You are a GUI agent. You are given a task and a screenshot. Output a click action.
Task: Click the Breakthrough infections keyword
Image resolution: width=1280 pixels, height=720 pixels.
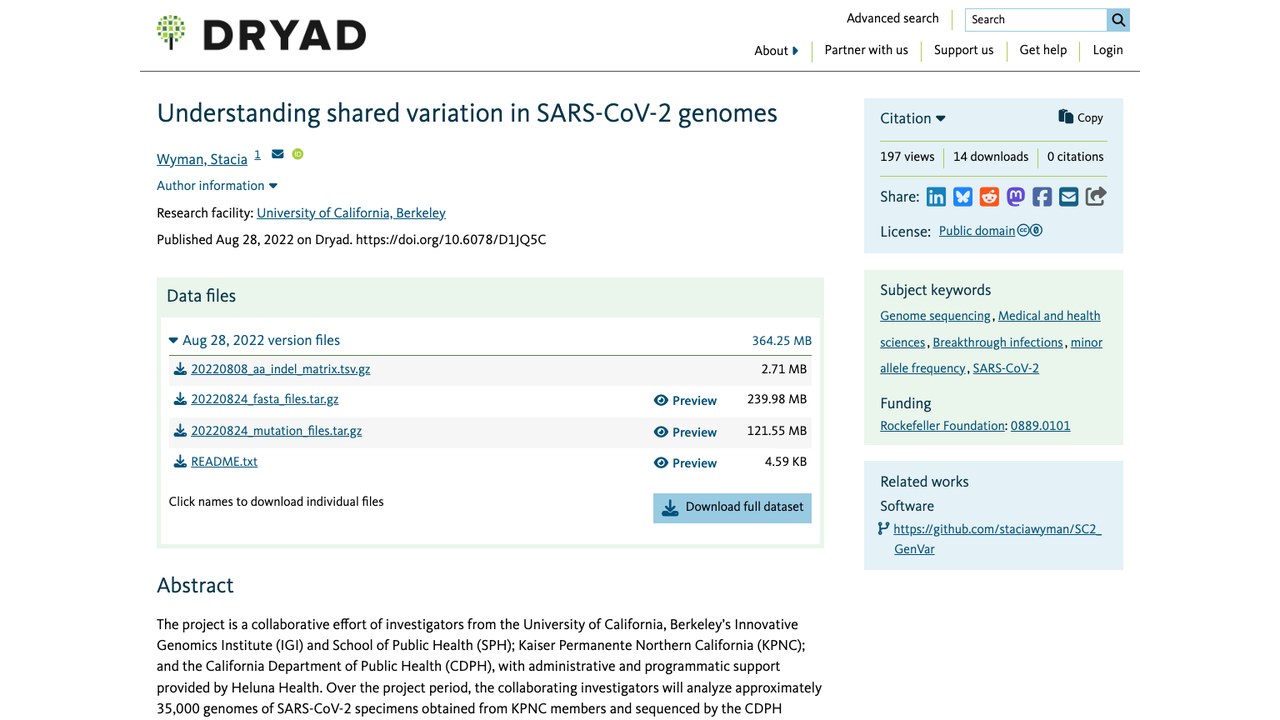click(x=998, y=342)
